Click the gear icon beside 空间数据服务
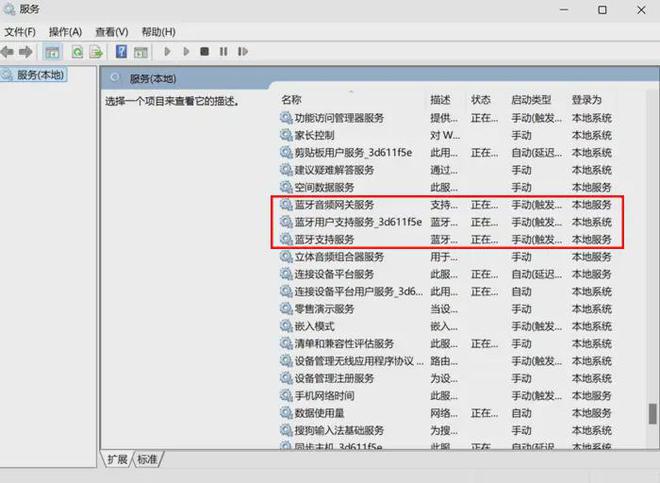The height and width of the screenshot is (483, 660). [x=286, y=187]
